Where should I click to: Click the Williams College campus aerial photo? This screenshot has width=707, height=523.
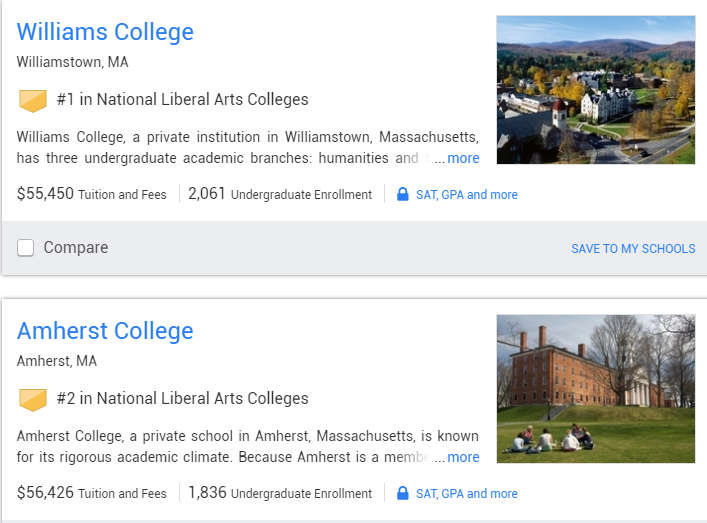pyautogui.click(x=595, y=89)
